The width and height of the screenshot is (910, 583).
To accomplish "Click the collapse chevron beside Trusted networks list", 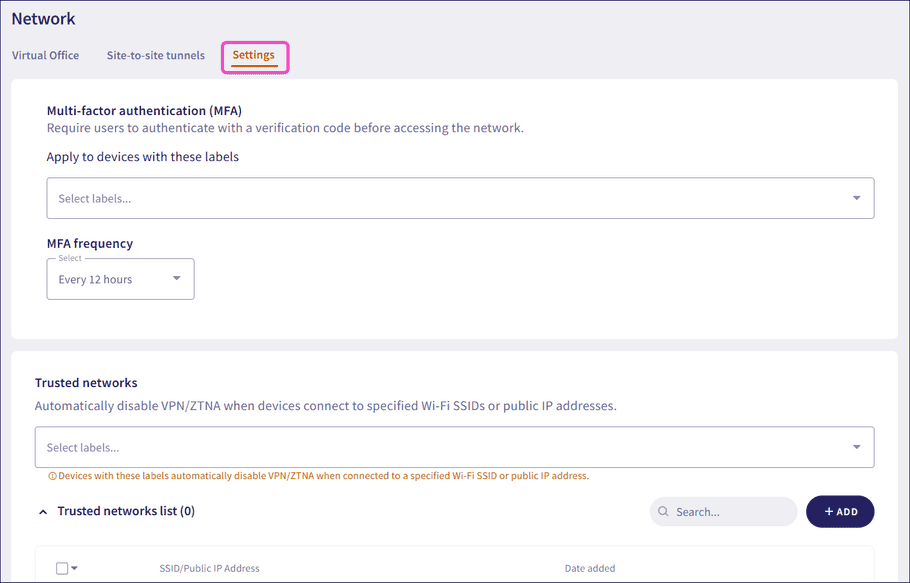I will tap(42, 510).
